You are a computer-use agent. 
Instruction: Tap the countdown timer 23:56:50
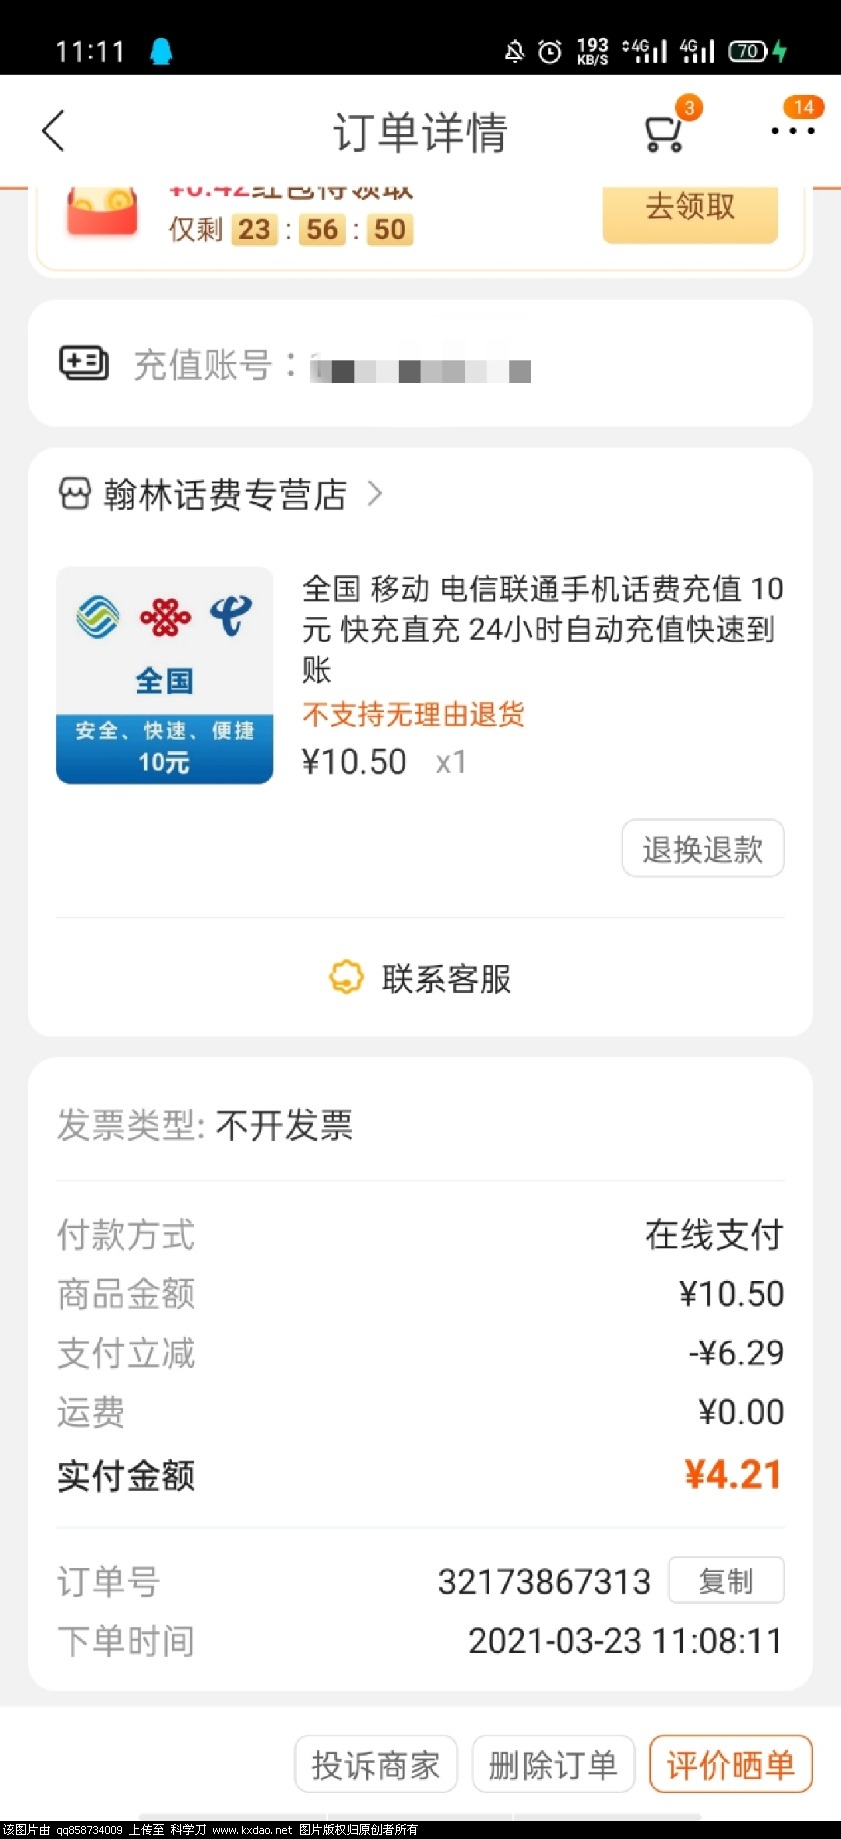(322, 230)
